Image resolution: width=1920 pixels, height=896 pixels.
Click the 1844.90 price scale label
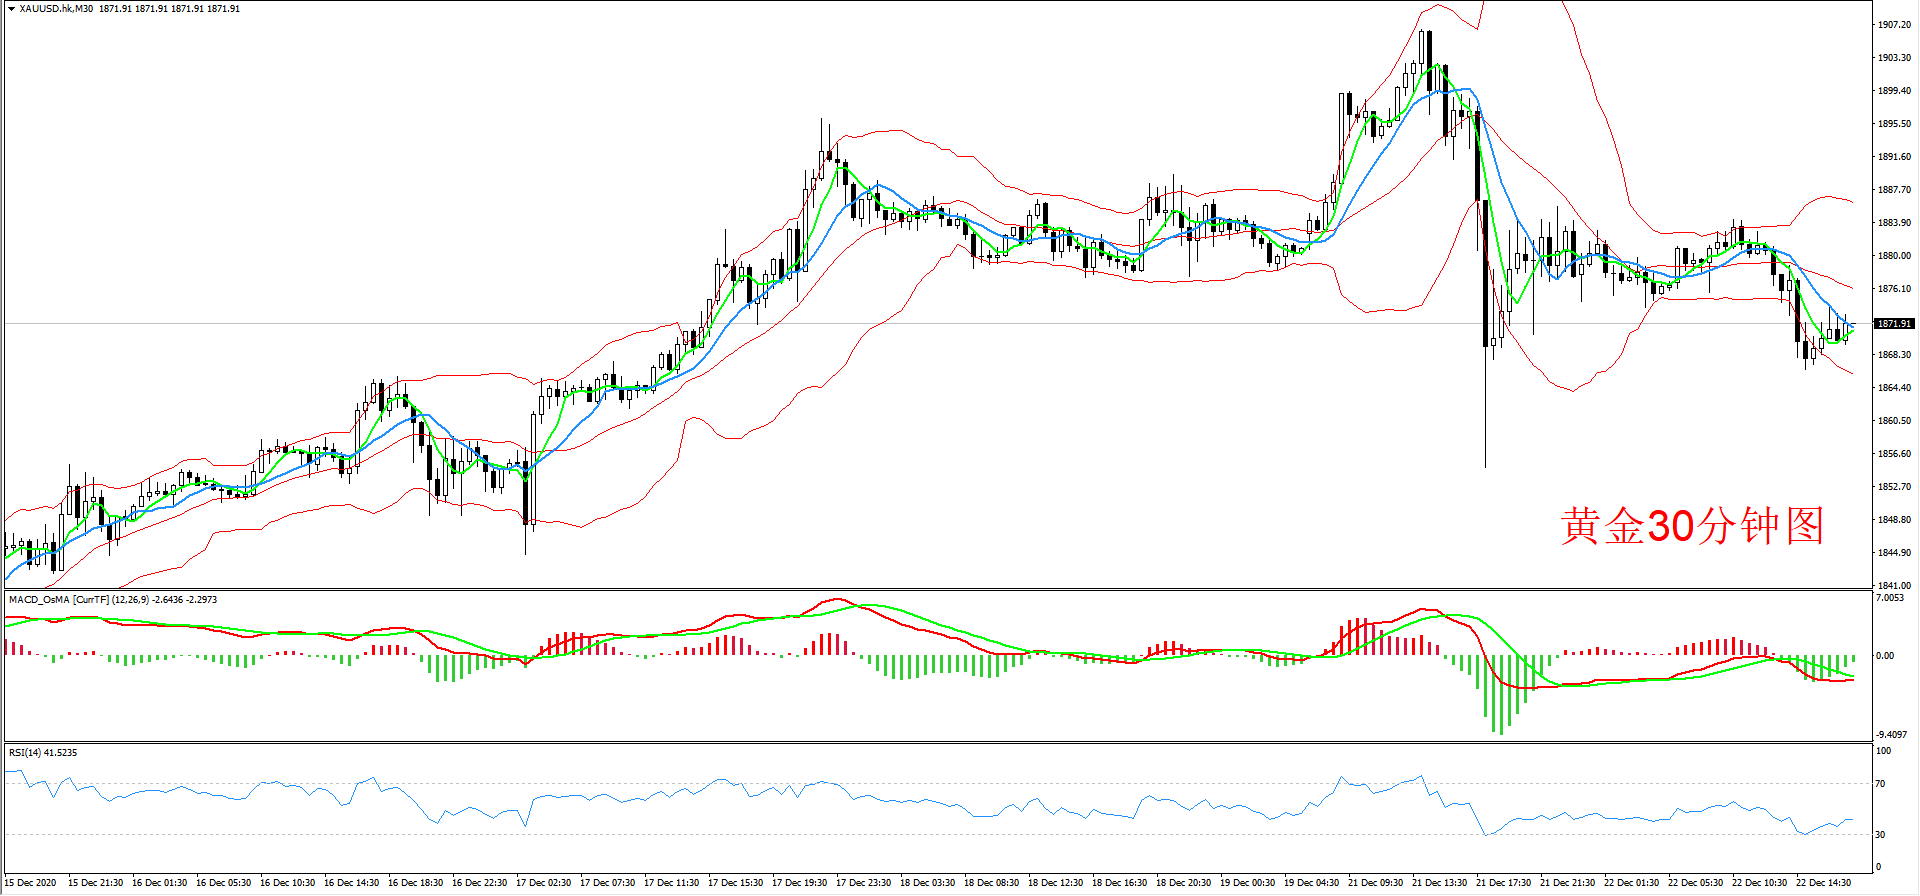1894,553
